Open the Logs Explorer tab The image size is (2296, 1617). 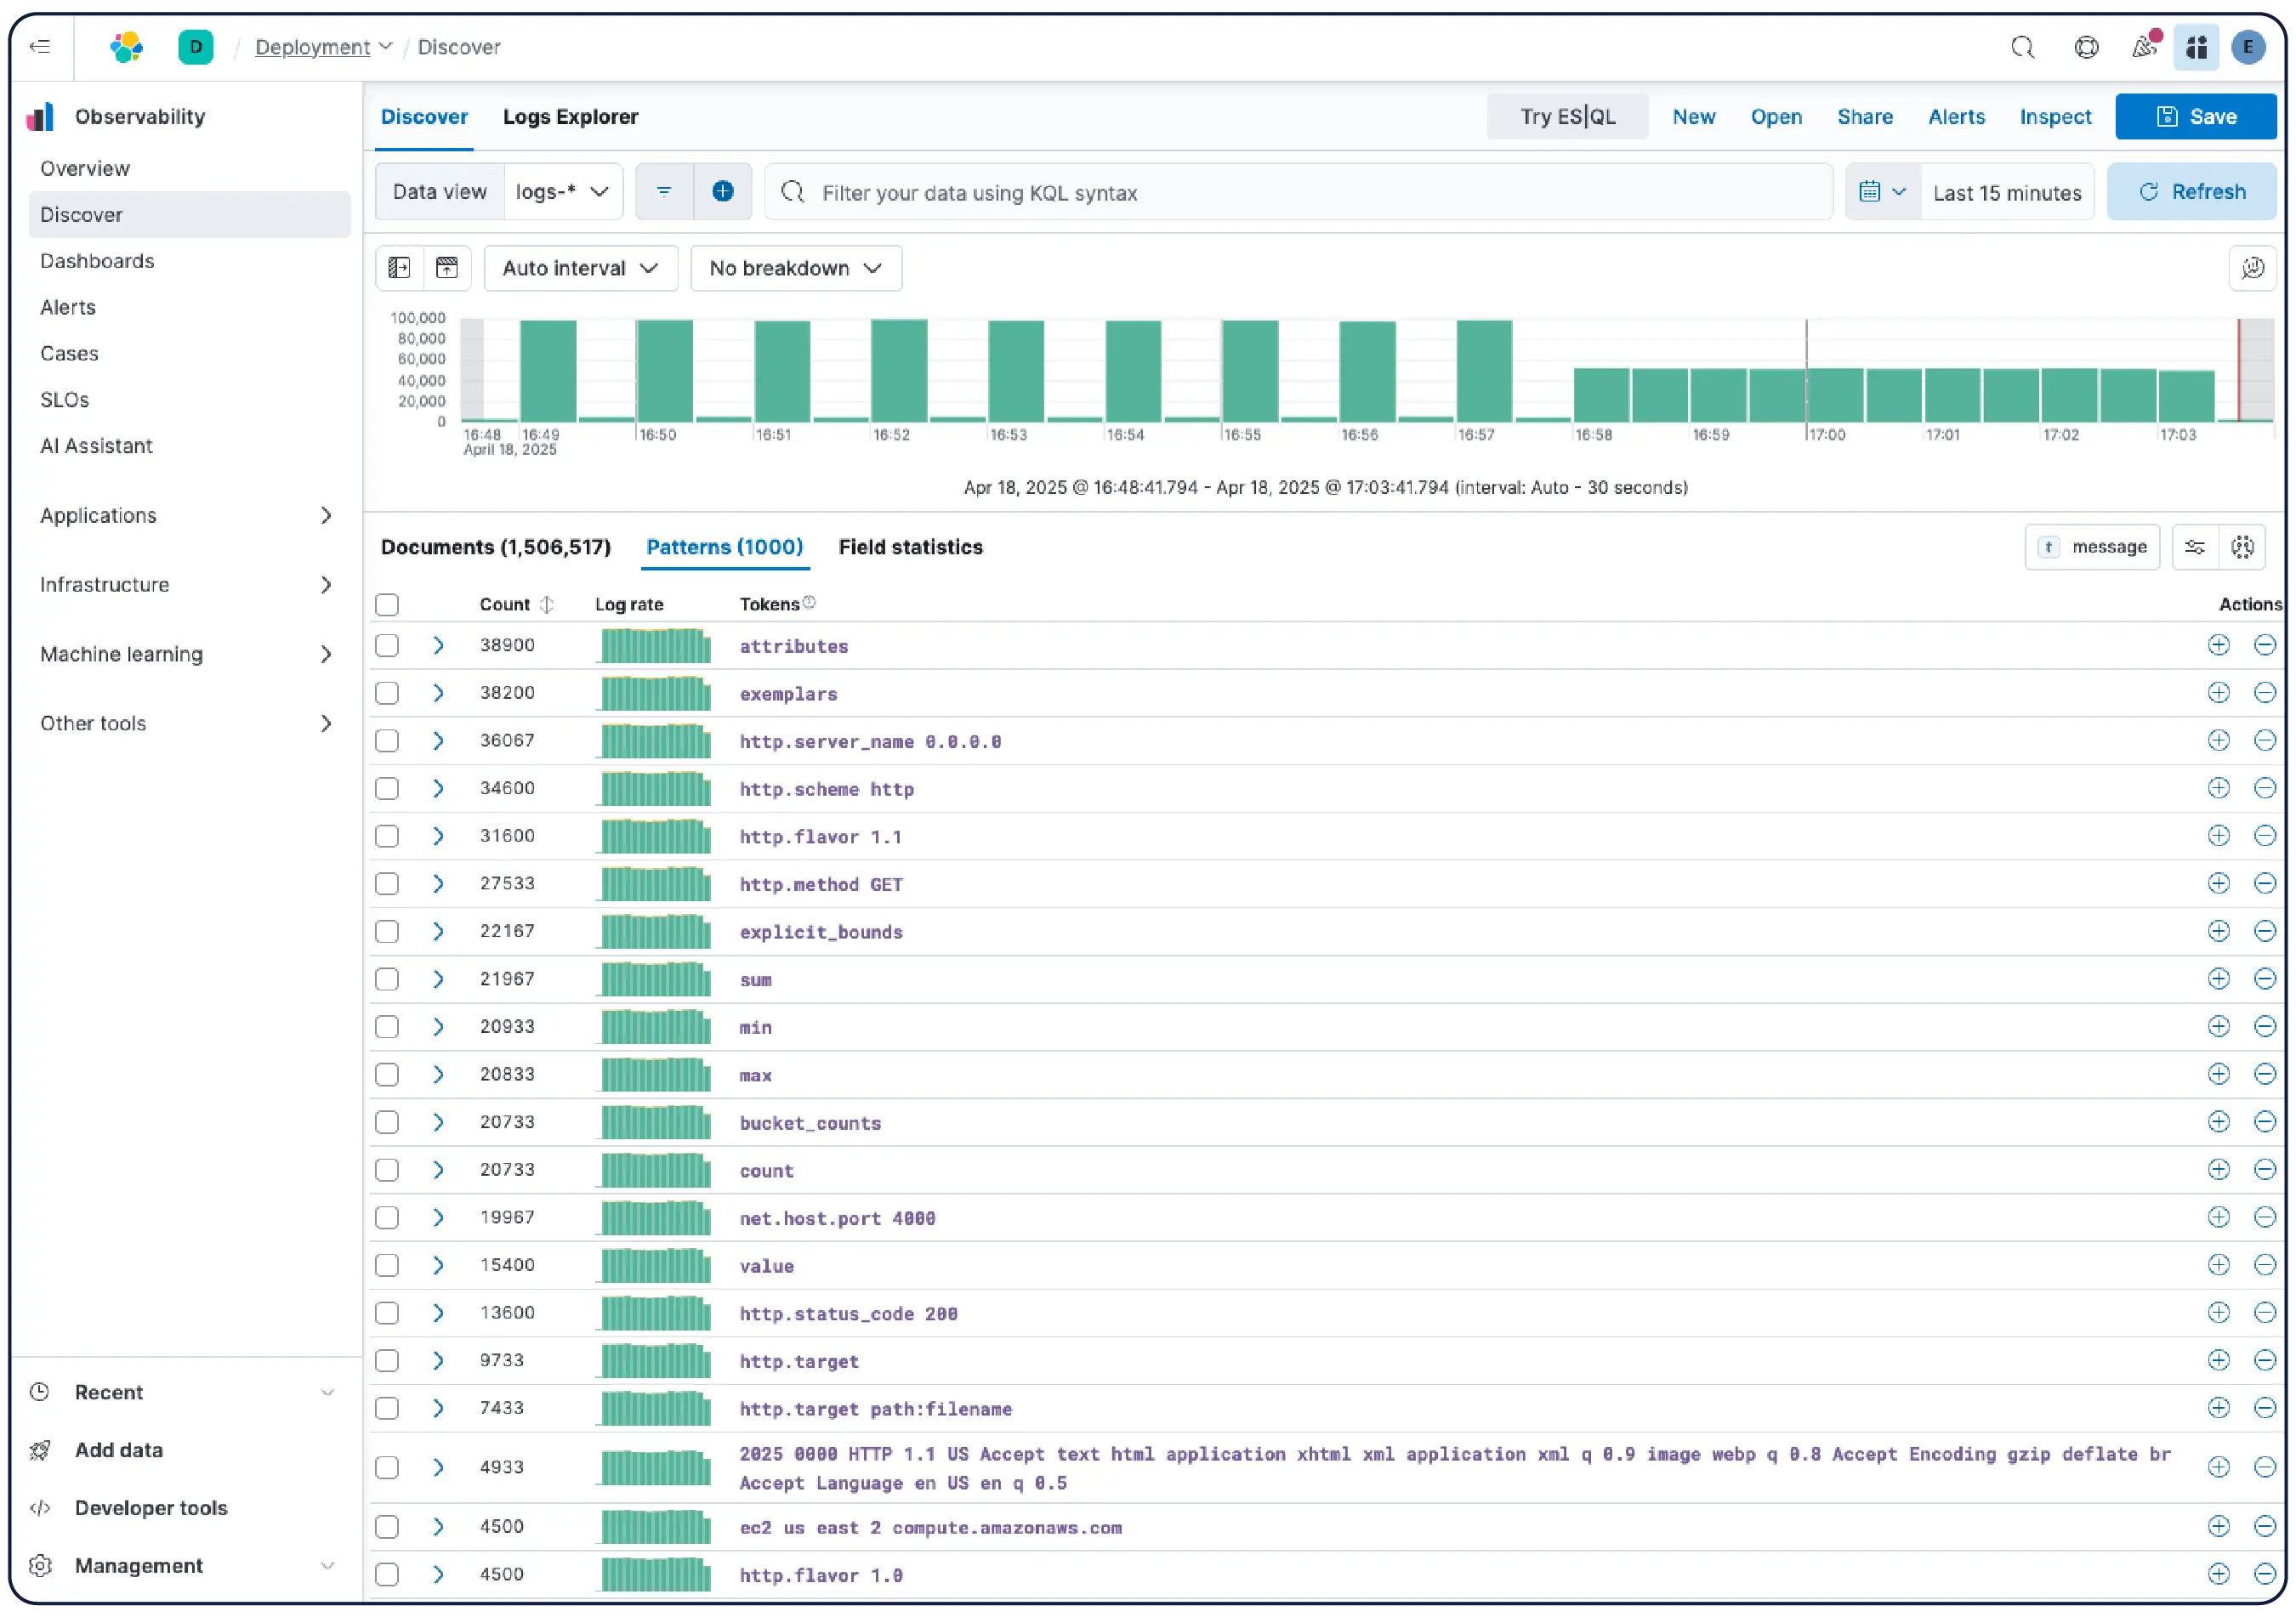tap(571, 117)
